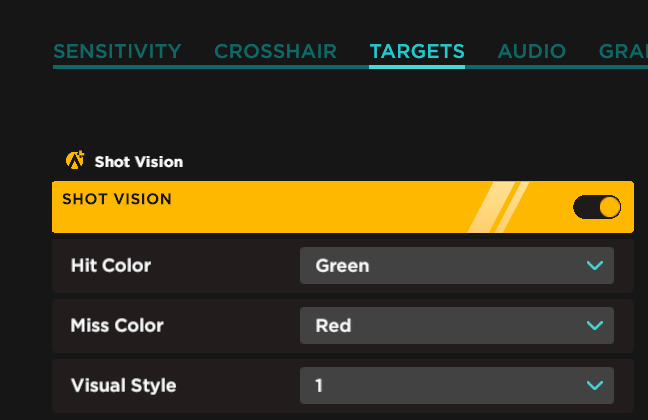Open the Hit Color dropdown showing Green
Screen dimensions: 648x420
click(456, 266)
